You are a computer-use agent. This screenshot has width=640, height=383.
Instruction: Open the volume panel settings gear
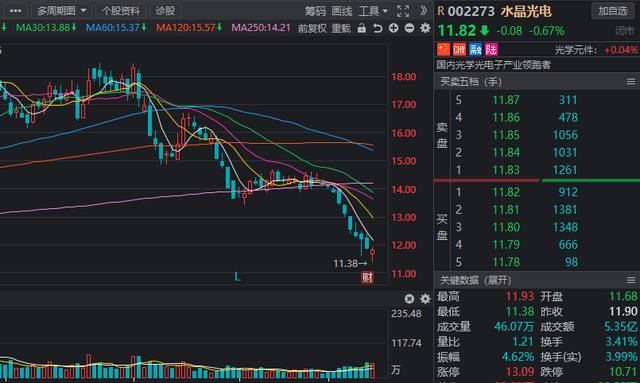pos(425,299)
